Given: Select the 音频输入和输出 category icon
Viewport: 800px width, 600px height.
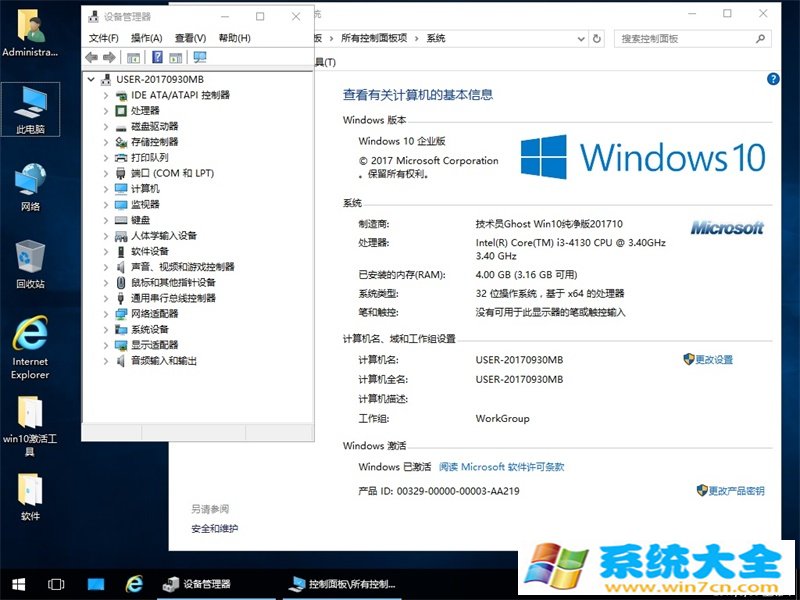Looking at the screenshot, I should click(121, 361).
